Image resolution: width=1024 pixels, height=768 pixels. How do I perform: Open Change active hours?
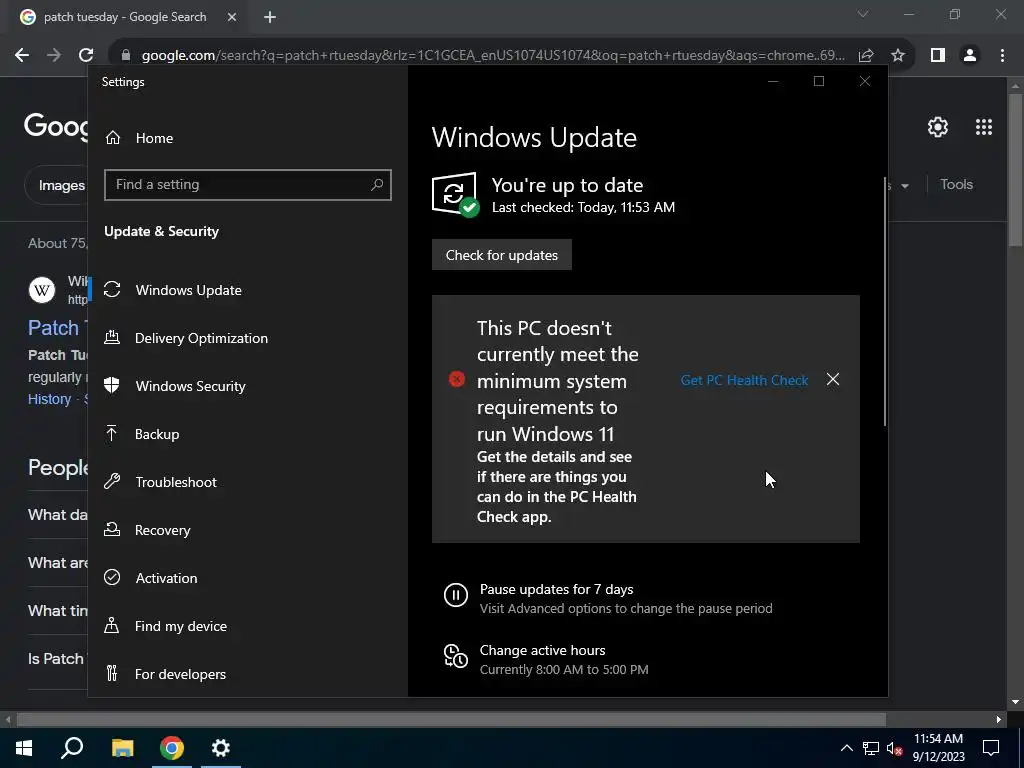(x=542, y=650)
